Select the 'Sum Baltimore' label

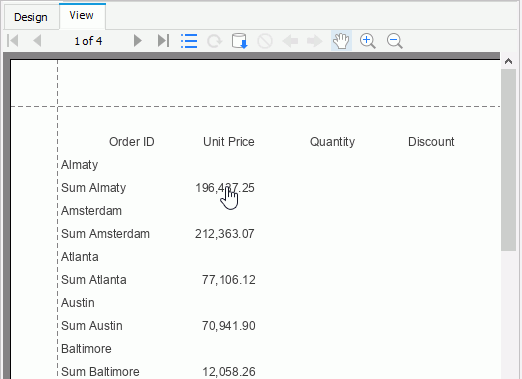click(x=100, y=372)
